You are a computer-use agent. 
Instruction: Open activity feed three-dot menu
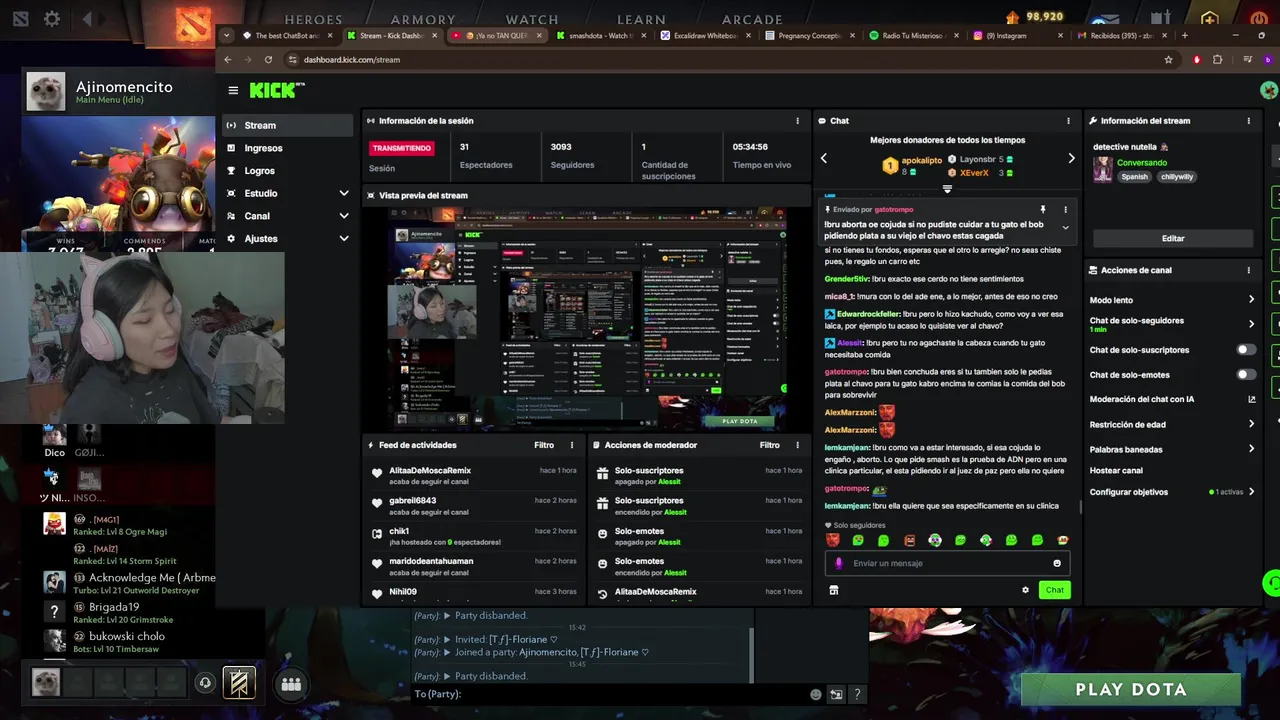coord(572,445)
